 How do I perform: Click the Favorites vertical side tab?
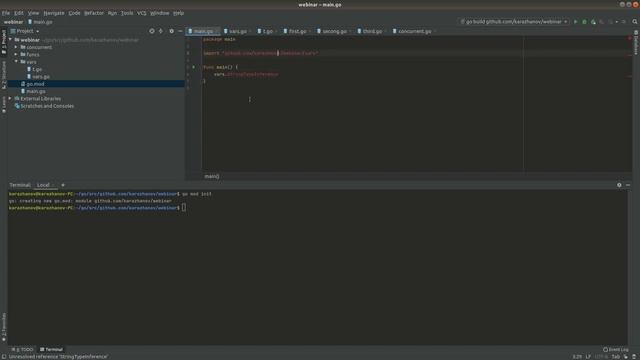tap(4, 327)
